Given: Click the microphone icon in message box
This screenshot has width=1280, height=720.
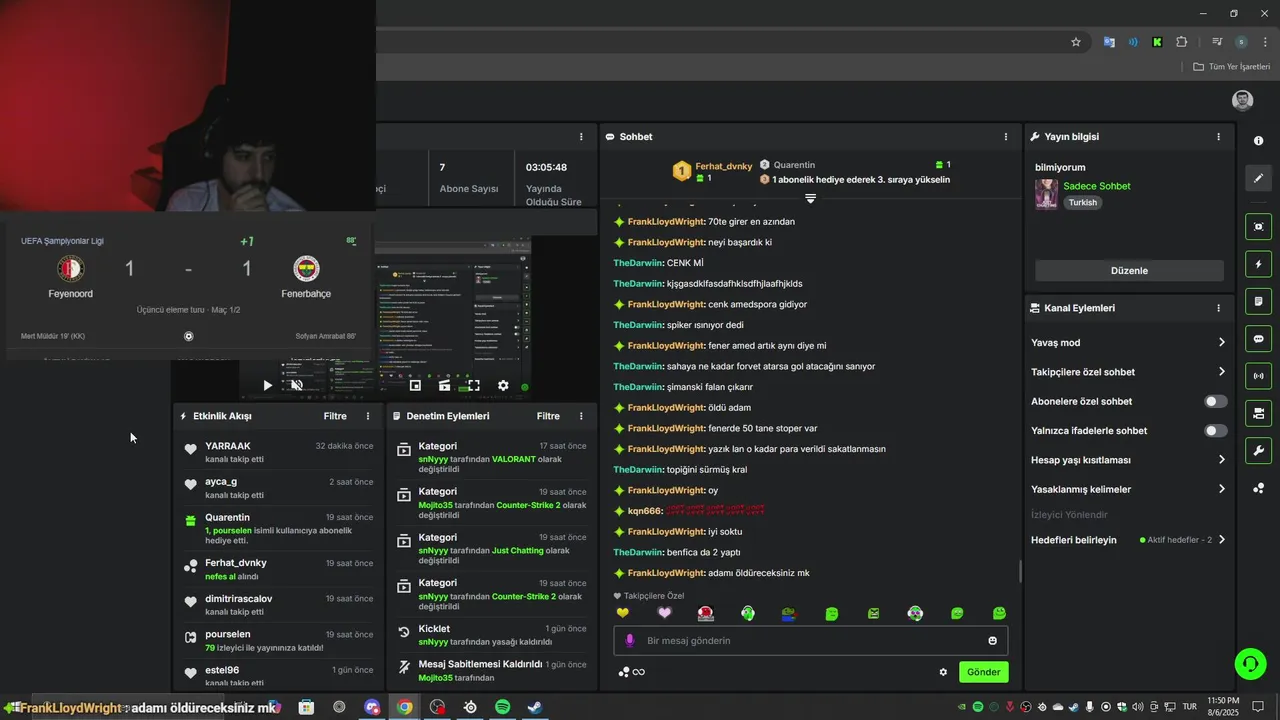Looking at the screenshot, I should [x=630, y=641].
